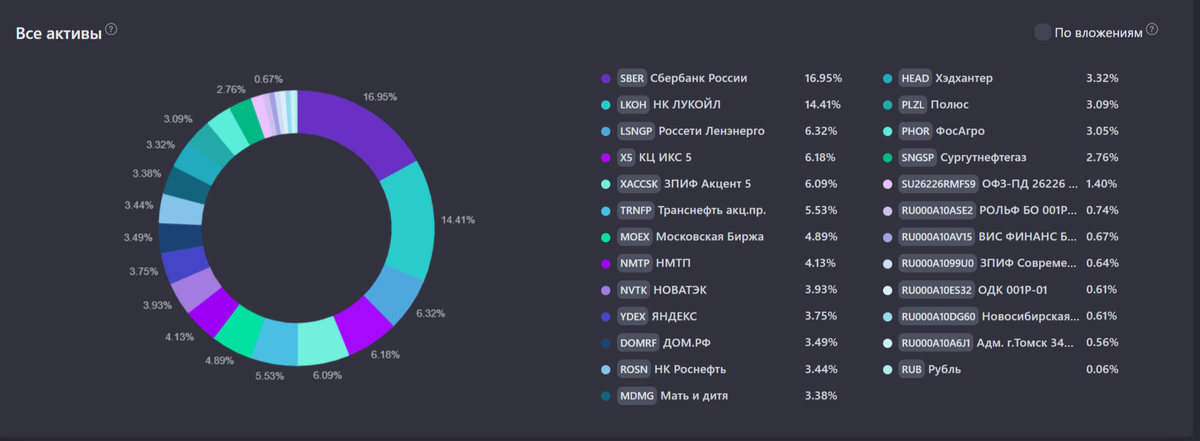
Task: Click the RU000A1099U0 ticker badge
Action: (x=937, y=263)
